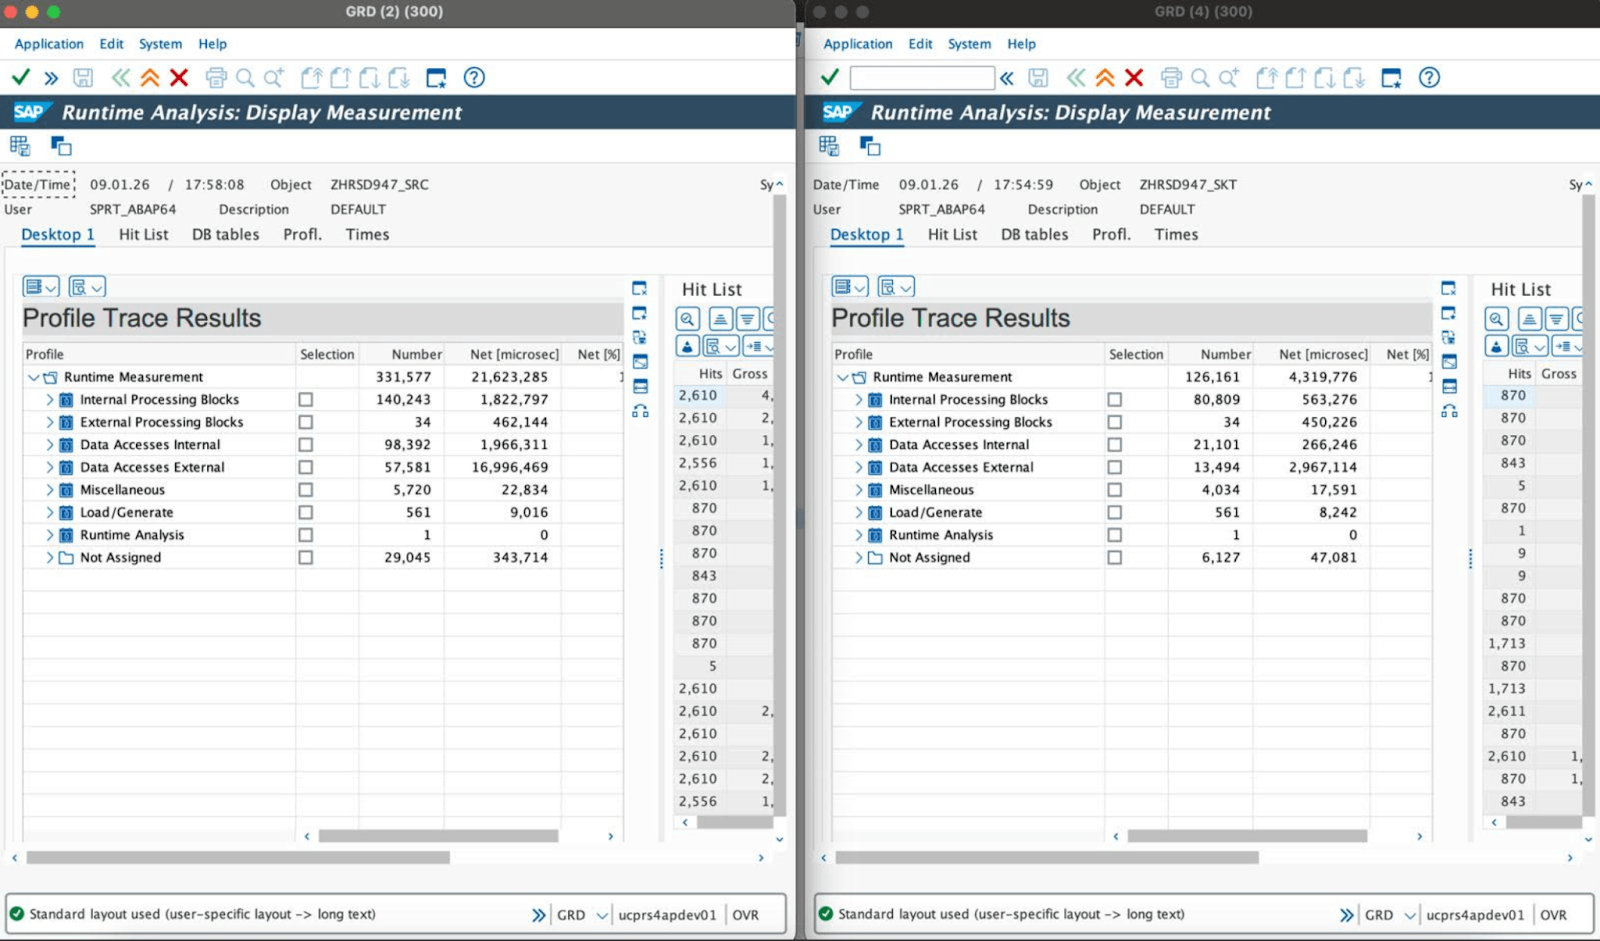
Task: Tick the Miscellaneous selection checkbox
Action: pos(305,489)
